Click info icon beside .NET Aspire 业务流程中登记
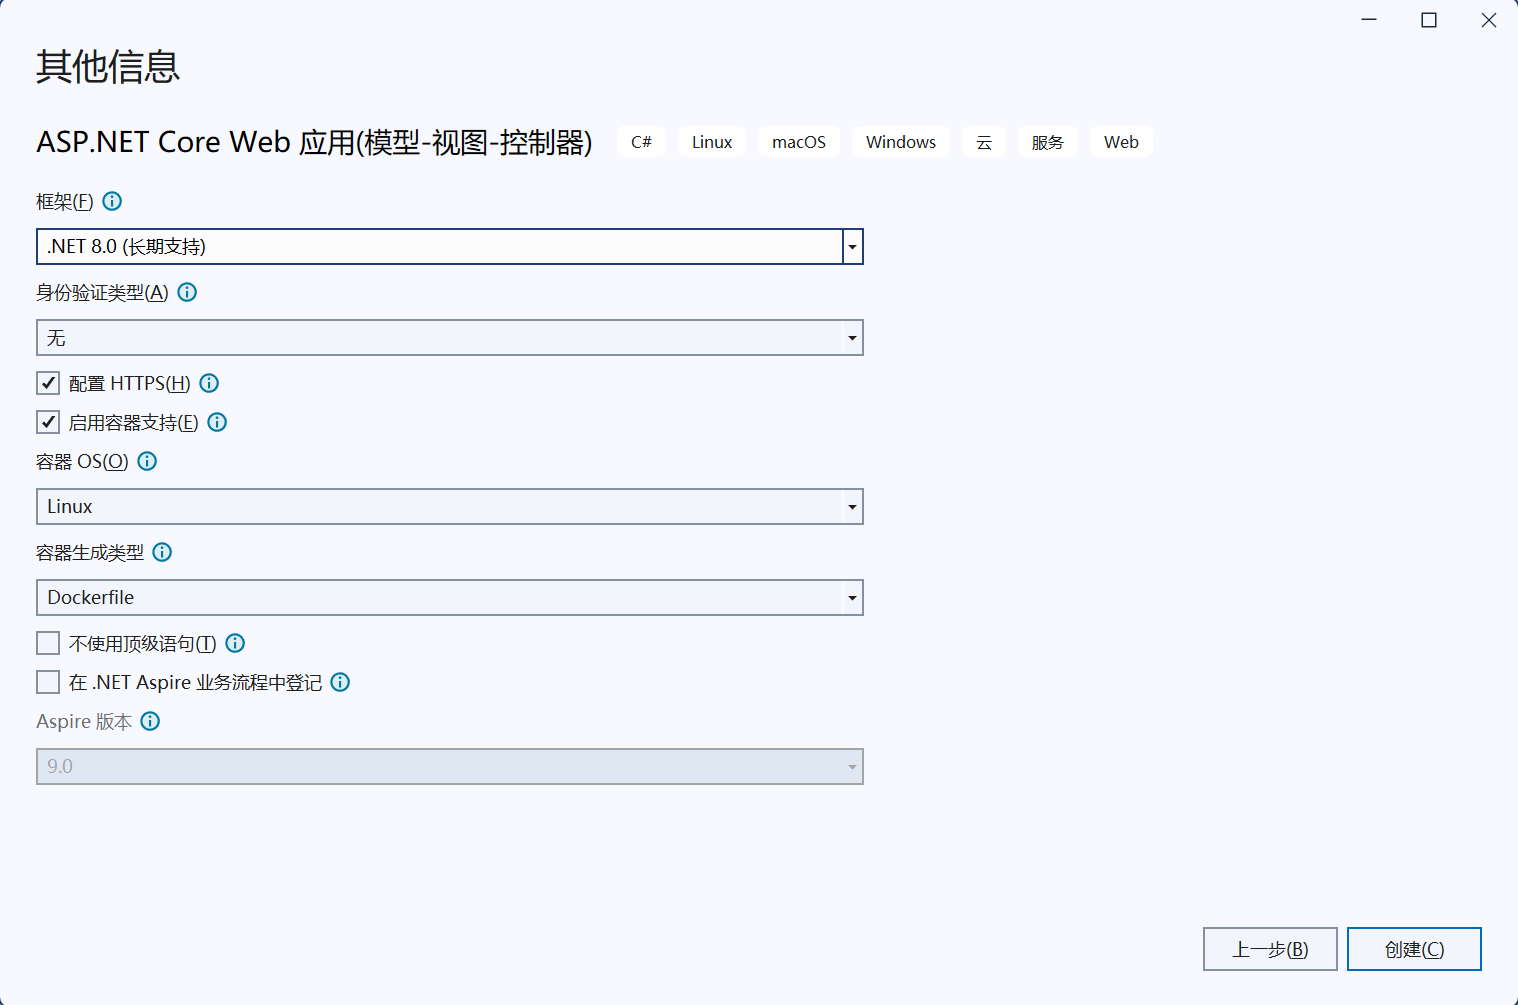 [x=340, y=682]
